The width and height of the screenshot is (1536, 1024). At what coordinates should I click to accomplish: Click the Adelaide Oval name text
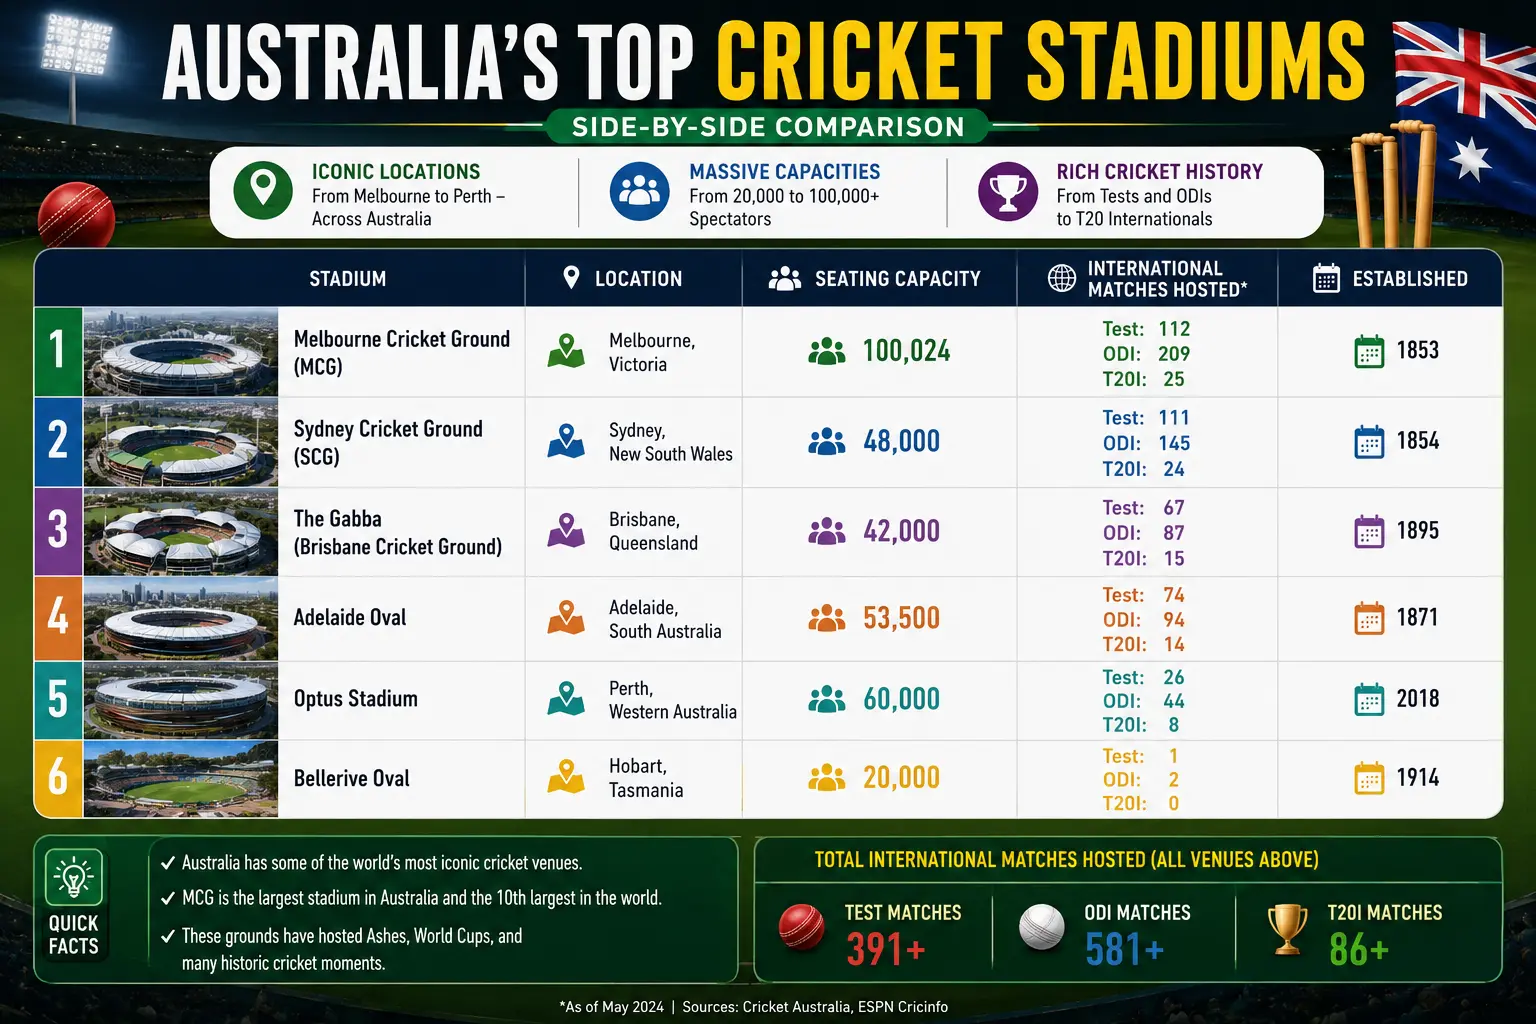(x=350, y=617)
